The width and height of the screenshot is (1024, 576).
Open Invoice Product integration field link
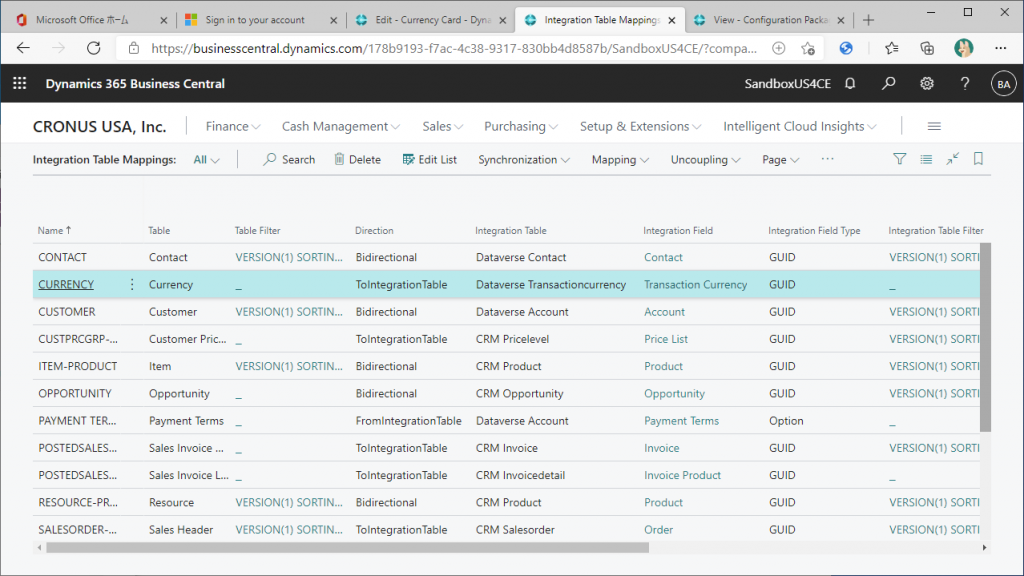pos(682,475)
